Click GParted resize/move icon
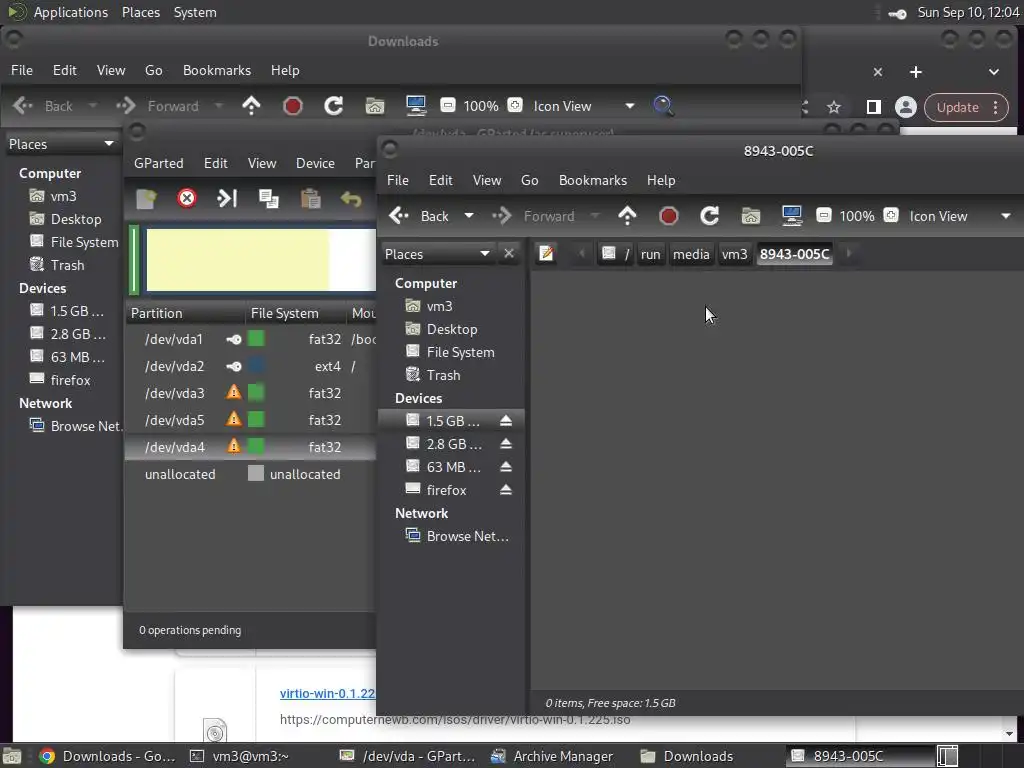The height and width of the screenshot is (768, 1024). (227, 198)
